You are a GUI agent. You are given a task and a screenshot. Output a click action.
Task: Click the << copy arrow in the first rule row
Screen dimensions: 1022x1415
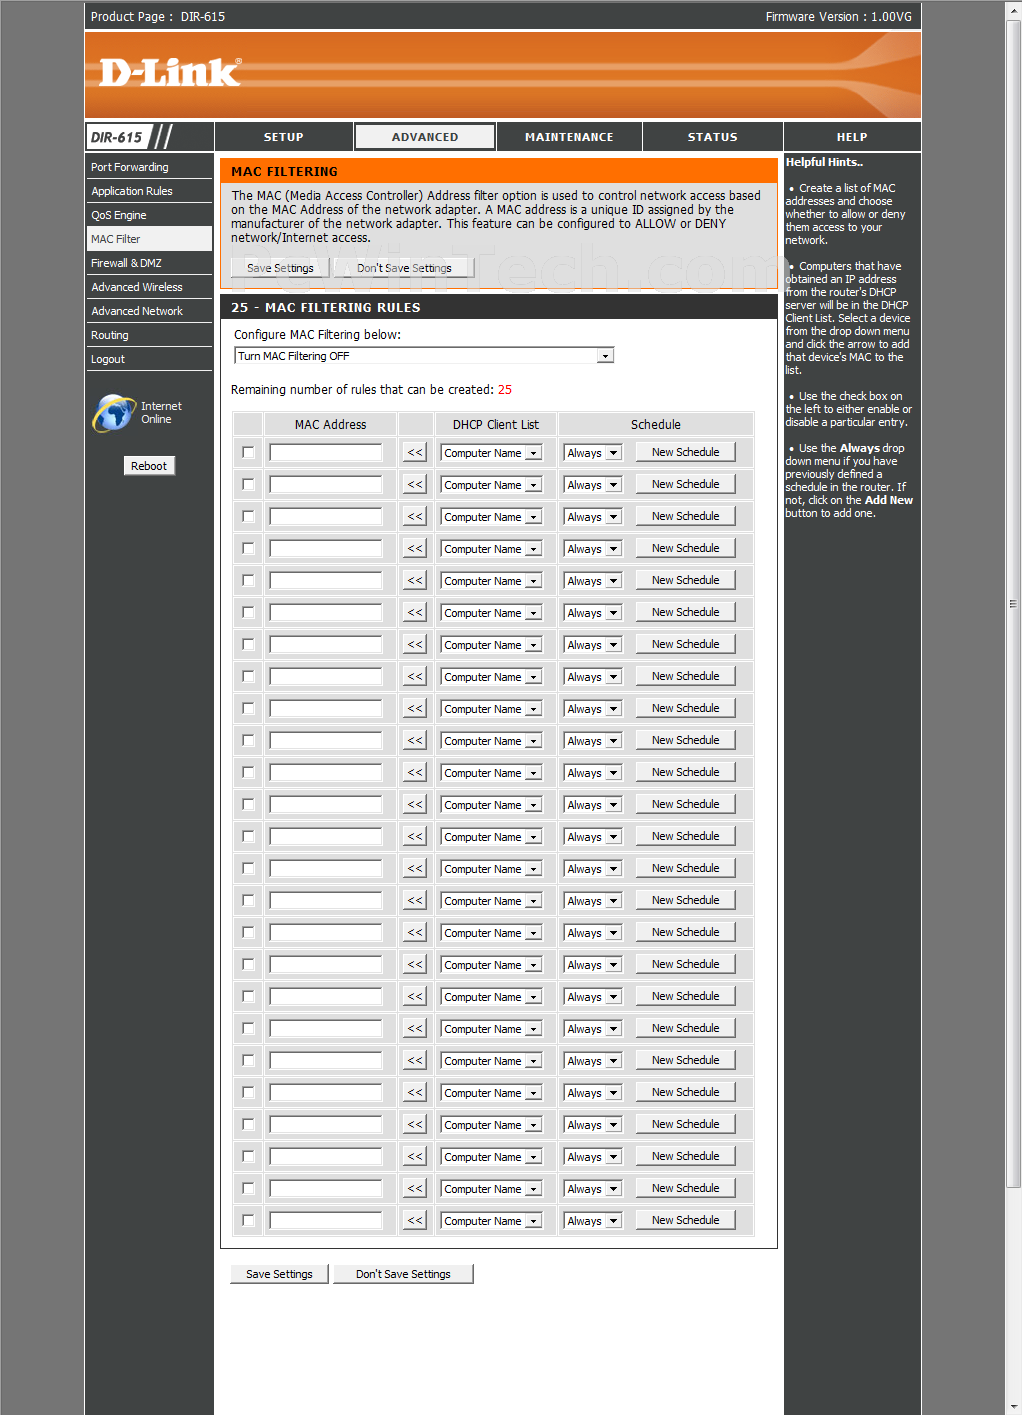pyautogui.click(x=415, y=453)
